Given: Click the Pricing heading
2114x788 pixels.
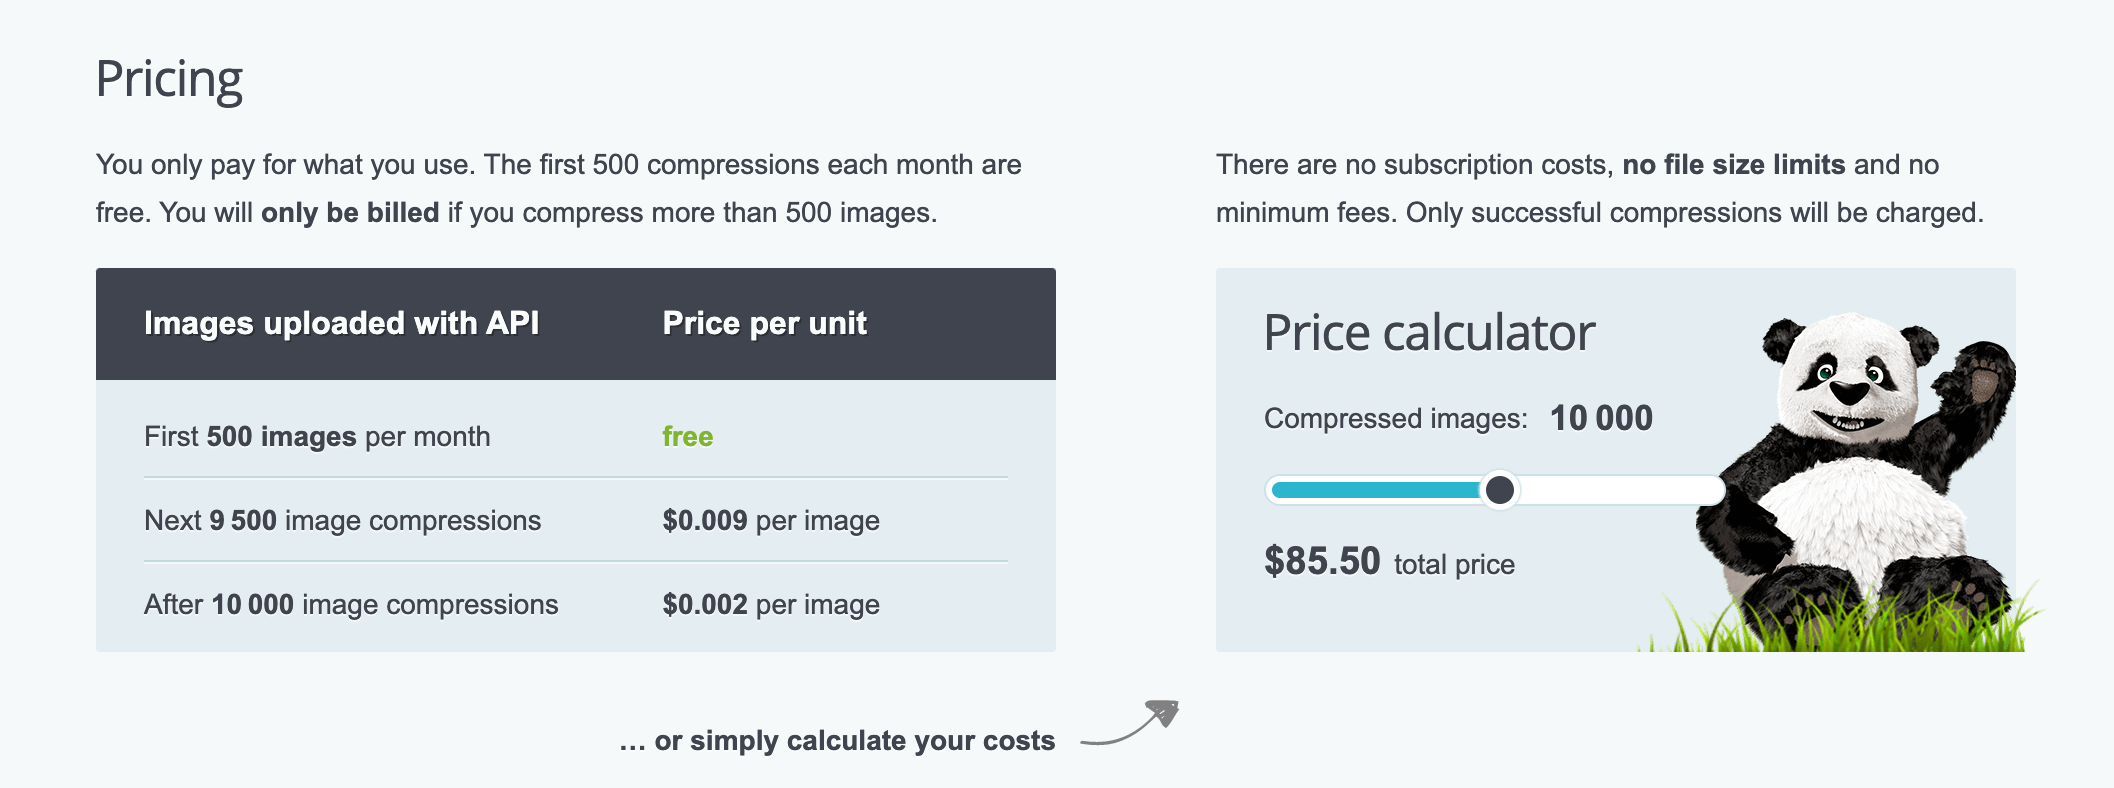Looking at the screenshot, I should pyautogui.click(x=169, y=80).
